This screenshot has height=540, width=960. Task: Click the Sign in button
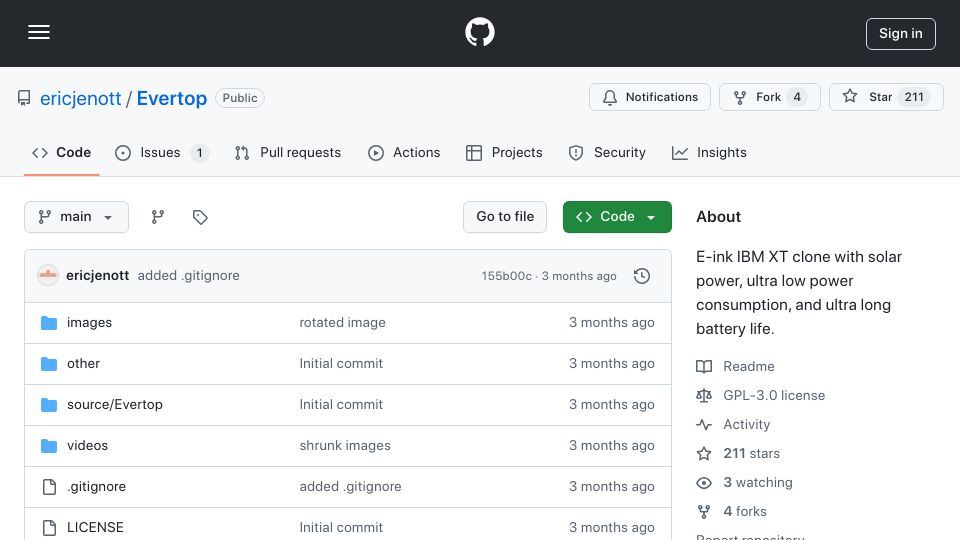point(900,34)
